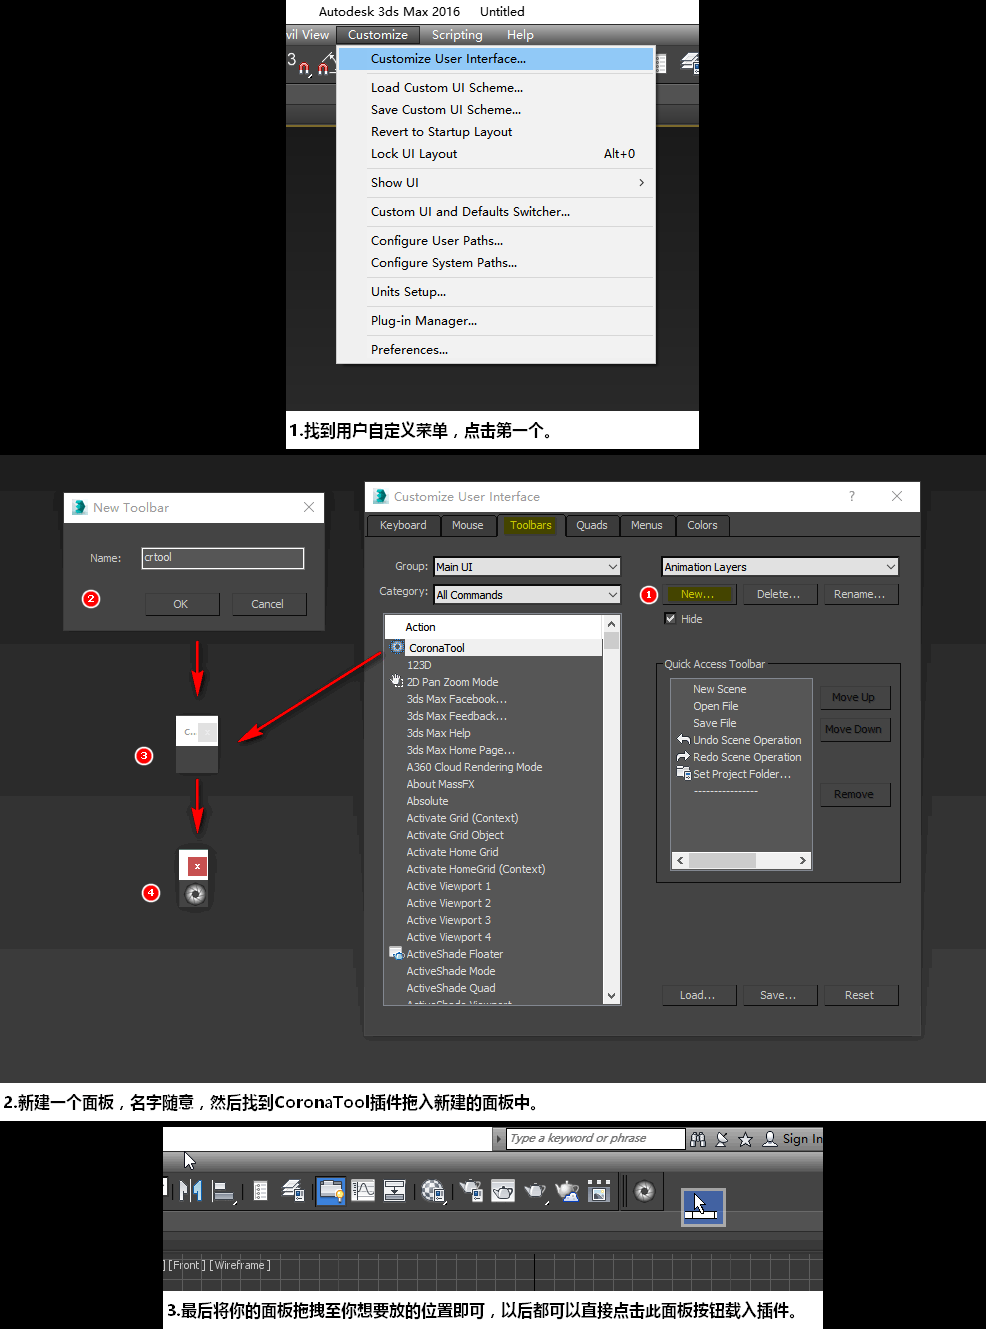Click OK in New Toolbar dialog
The image size is (986, 1329).
[x=181, y=604]
